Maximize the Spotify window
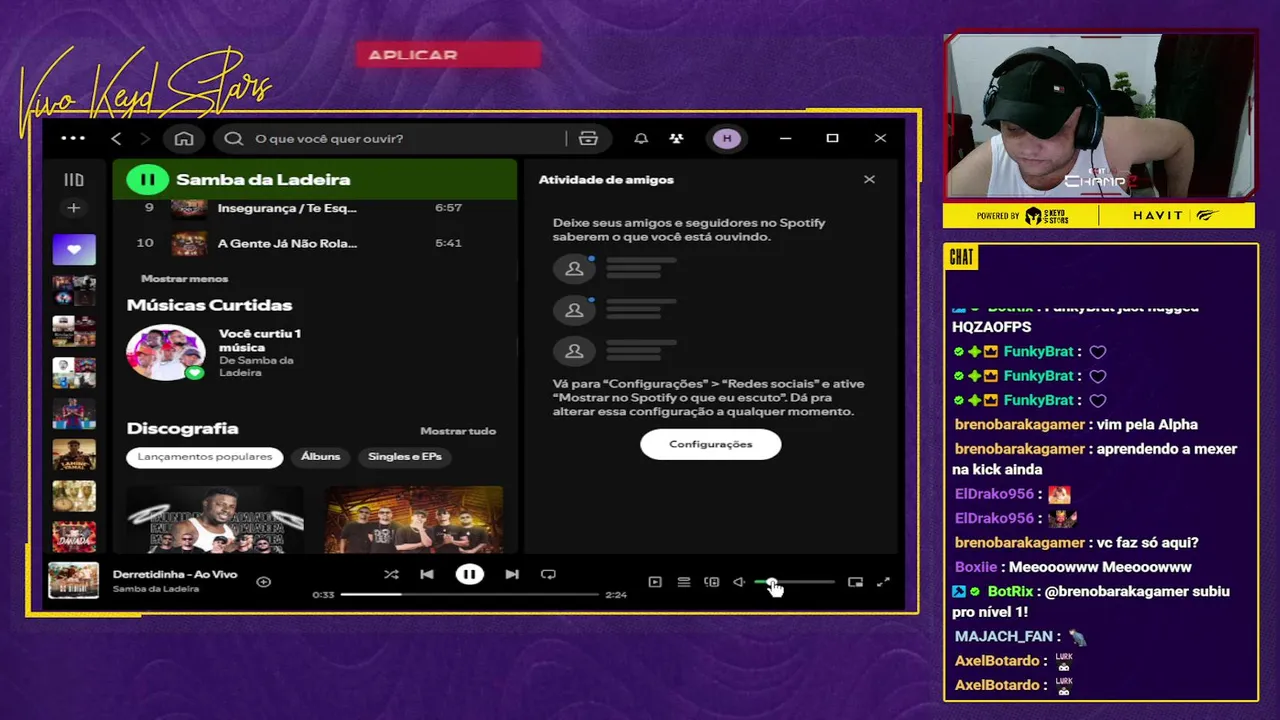Viewport: 1280px width, 720px height. [832, 138]
